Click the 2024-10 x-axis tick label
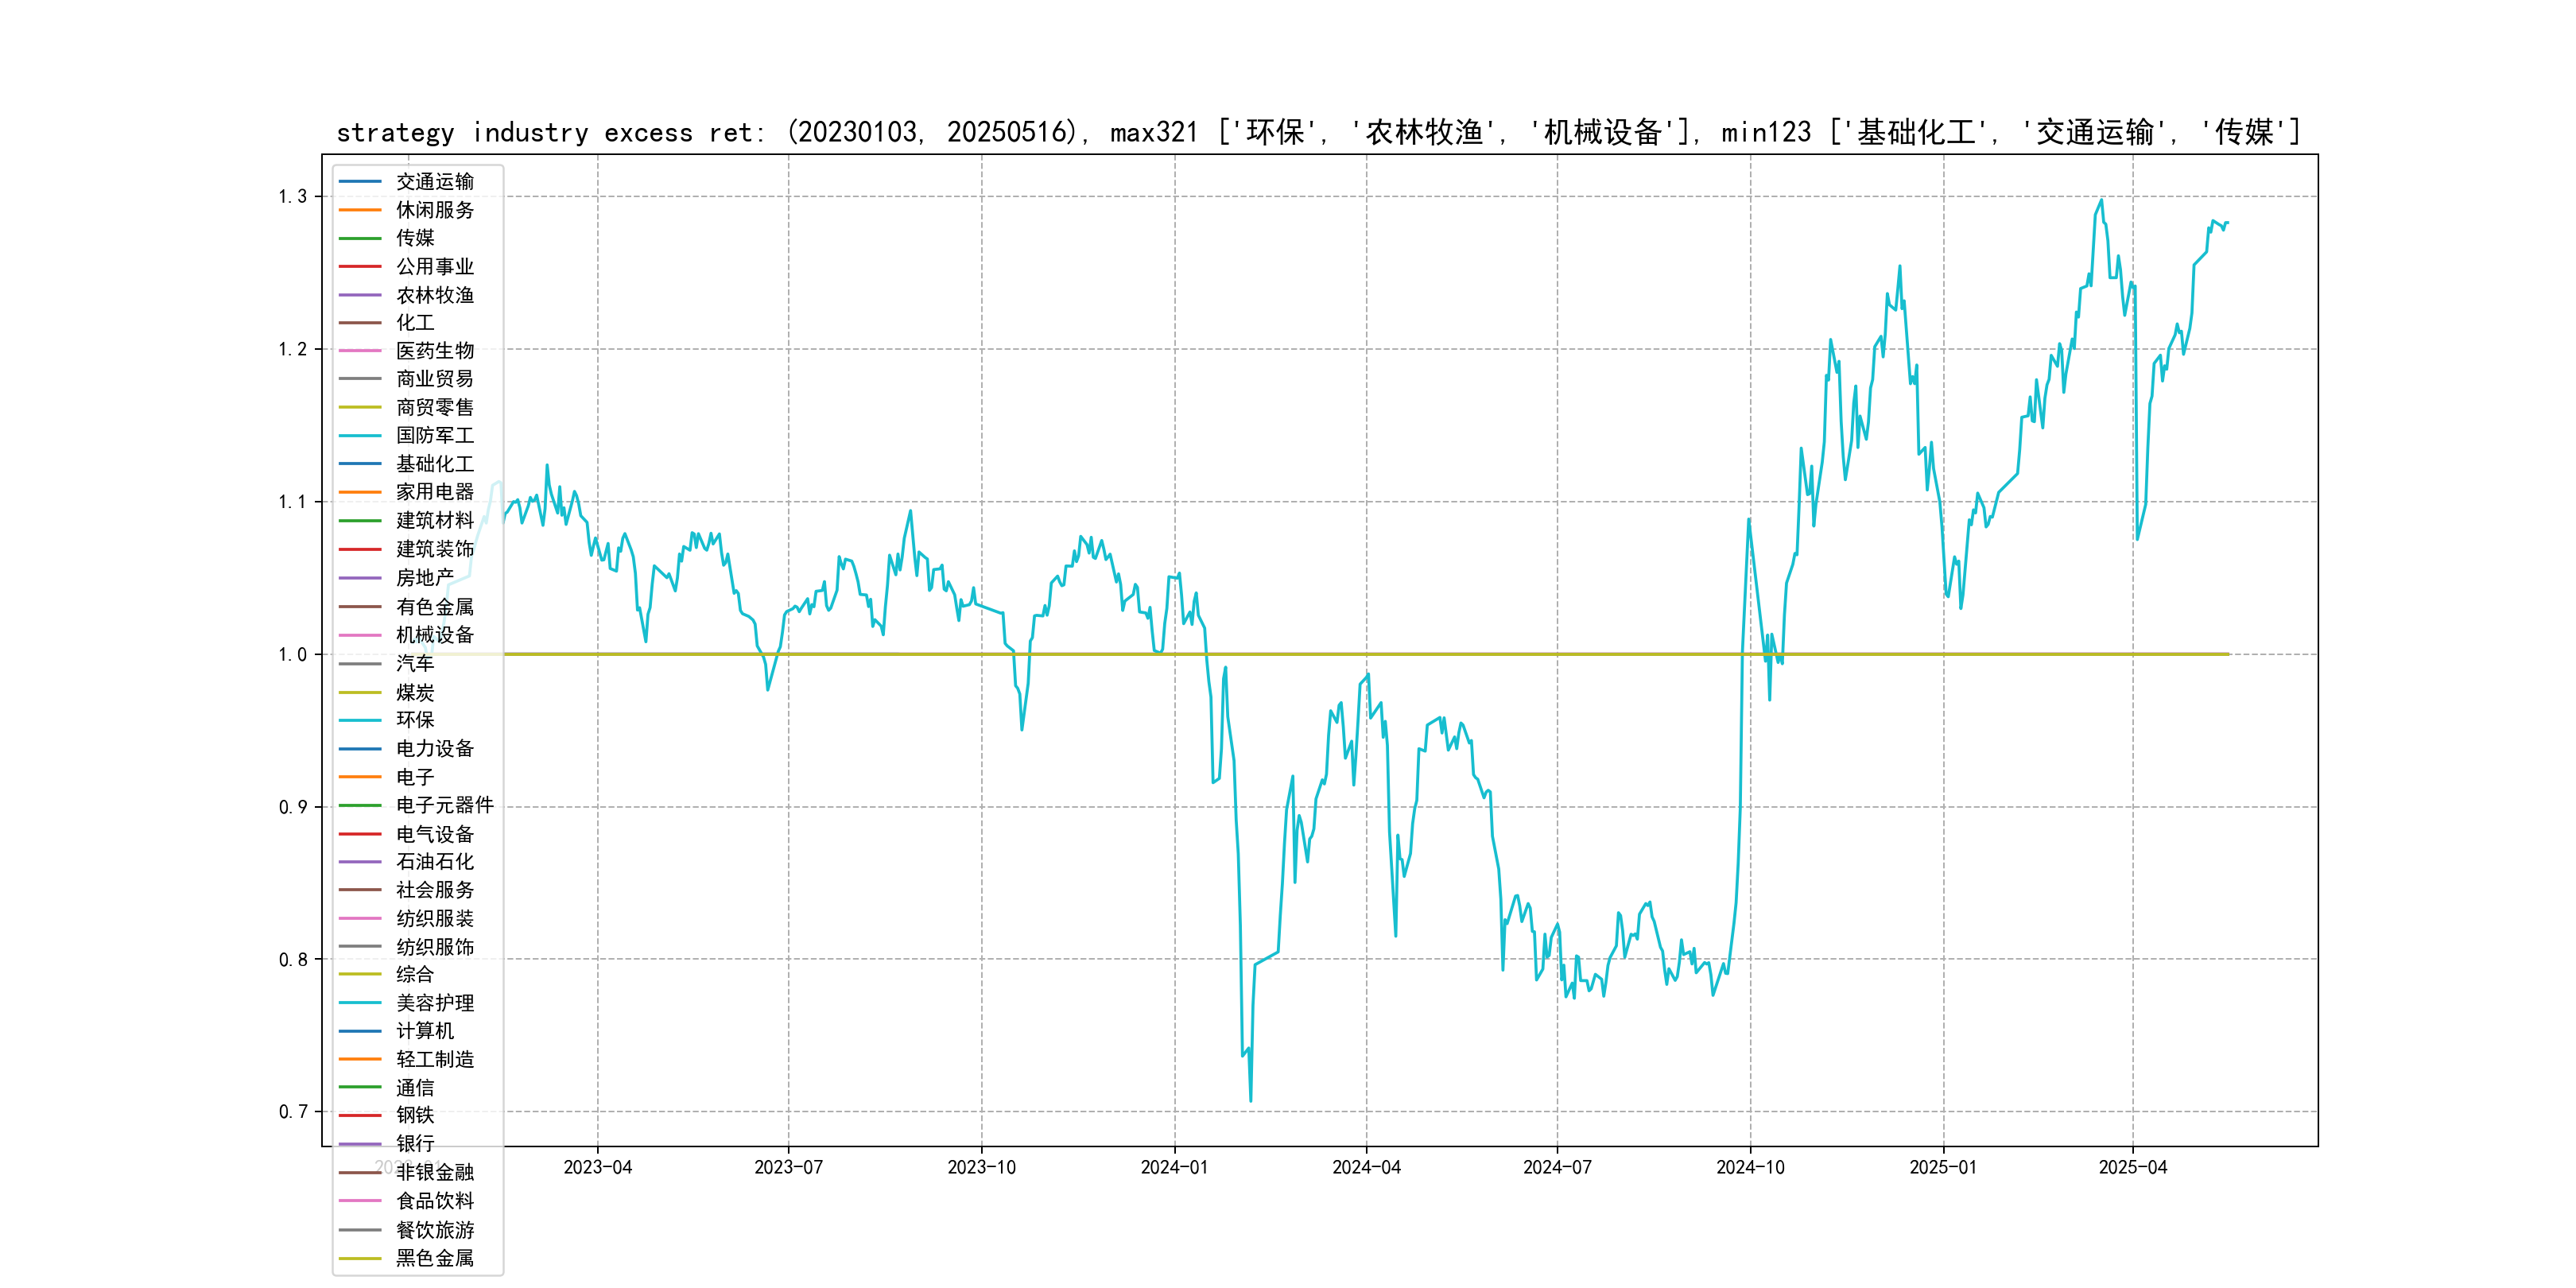Image resolution: width=2576 pixels, height=1288 pixels. (x=1750, y=1167)
